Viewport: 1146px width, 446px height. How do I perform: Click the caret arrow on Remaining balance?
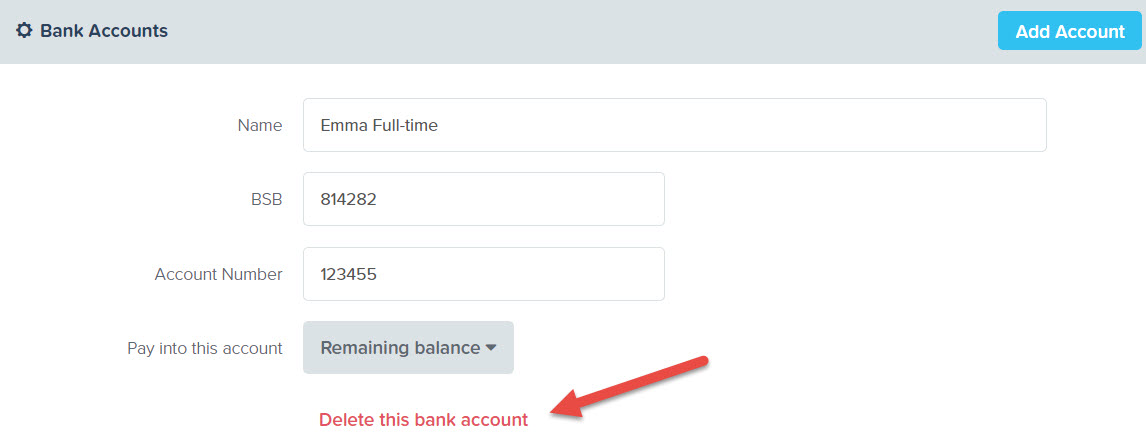491,349
